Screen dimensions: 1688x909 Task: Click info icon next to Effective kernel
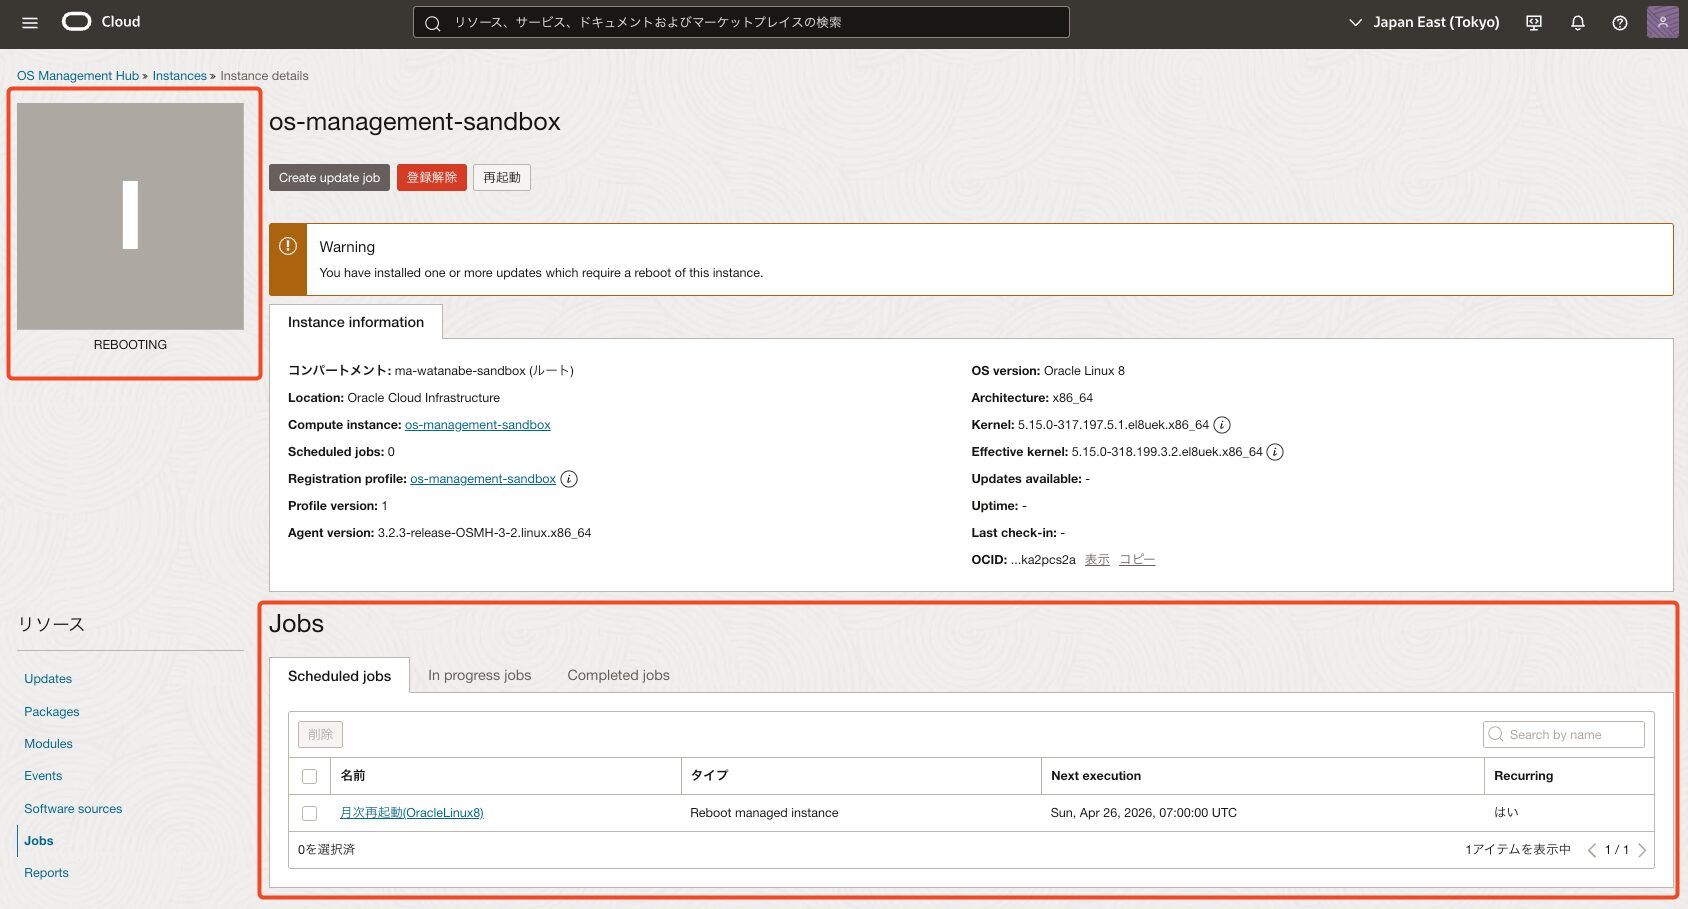[x=1275, y=452]
